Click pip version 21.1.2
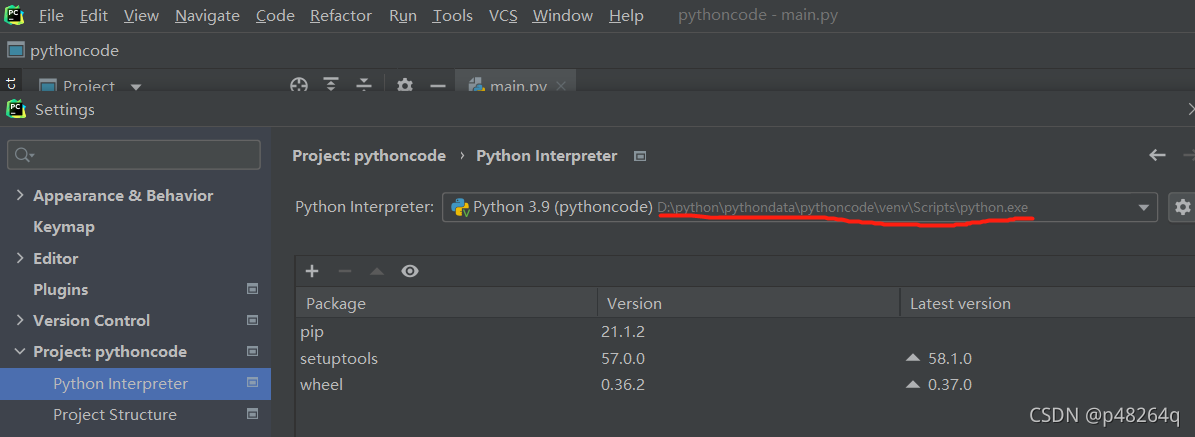Viewport: 1195px width, 437px height. pos(623,333)
